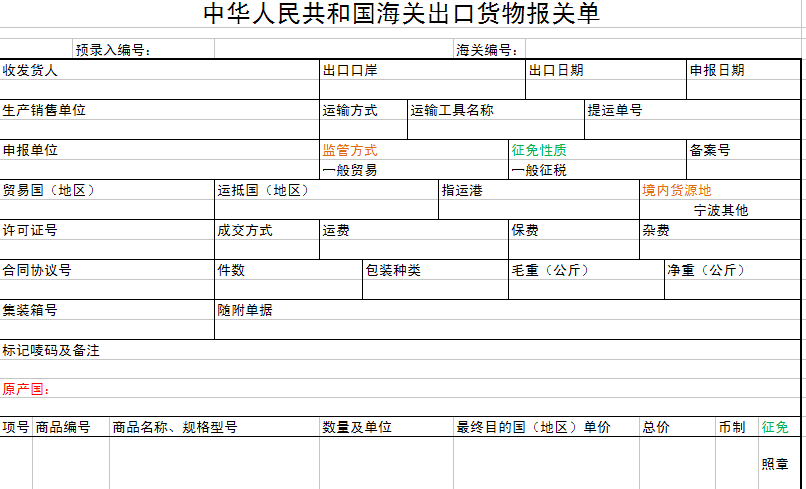Select the title cell 中华人民共和国海关出口货物报关单
Screen dimensions: 806x489
pos(400,13)
